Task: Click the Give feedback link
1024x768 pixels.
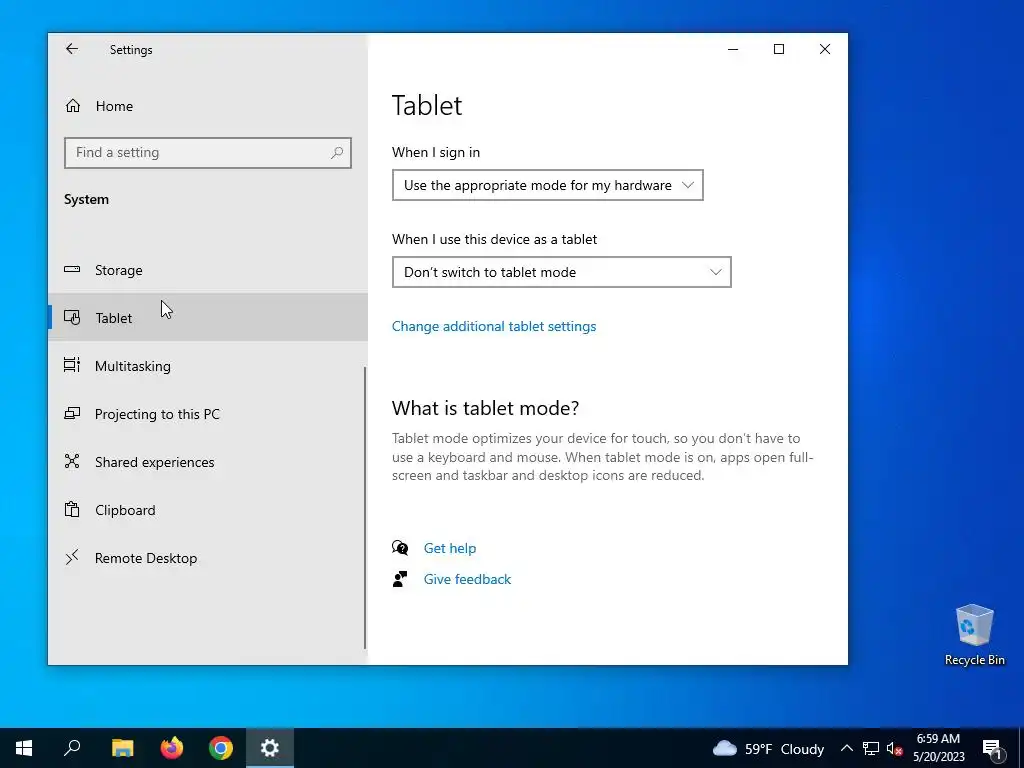Action: click(x=467, y=579)
